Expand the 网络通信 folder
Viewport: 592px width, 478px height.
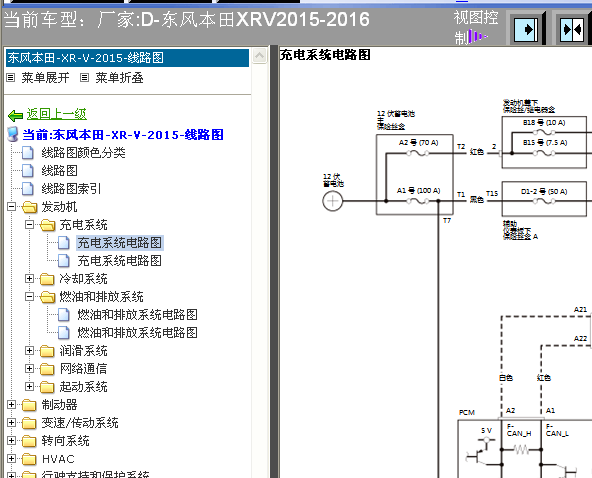[x=29, y=369]
